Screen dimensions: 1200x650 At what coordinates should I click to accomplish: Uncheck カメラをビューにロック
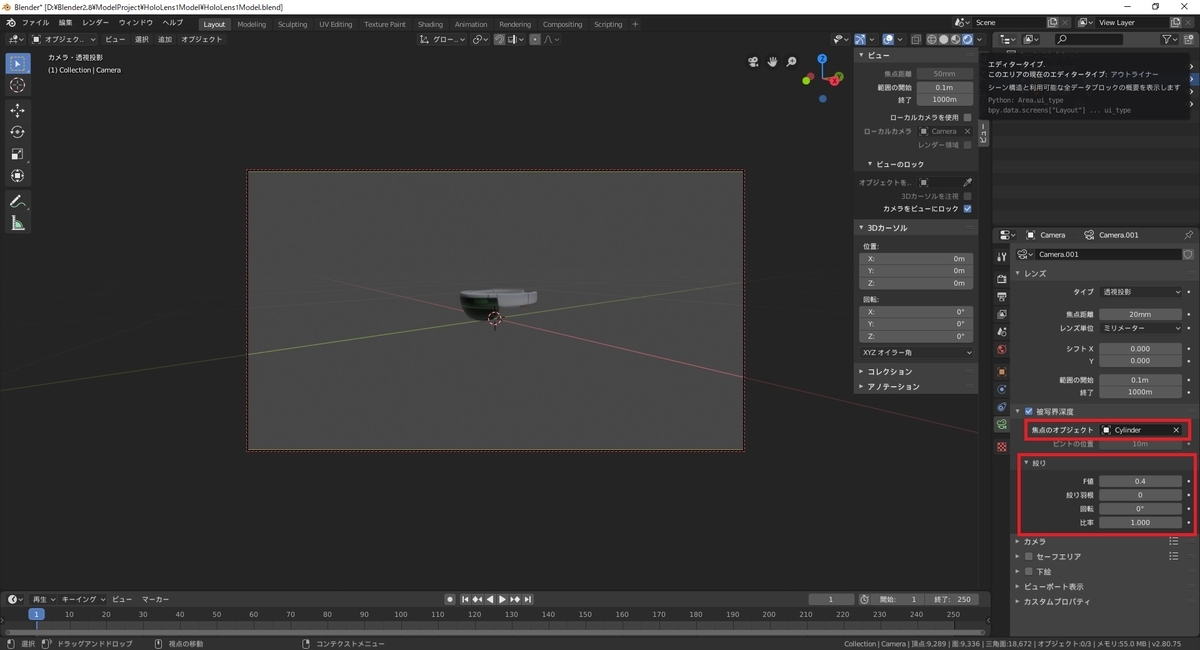(x=967, y=209)
